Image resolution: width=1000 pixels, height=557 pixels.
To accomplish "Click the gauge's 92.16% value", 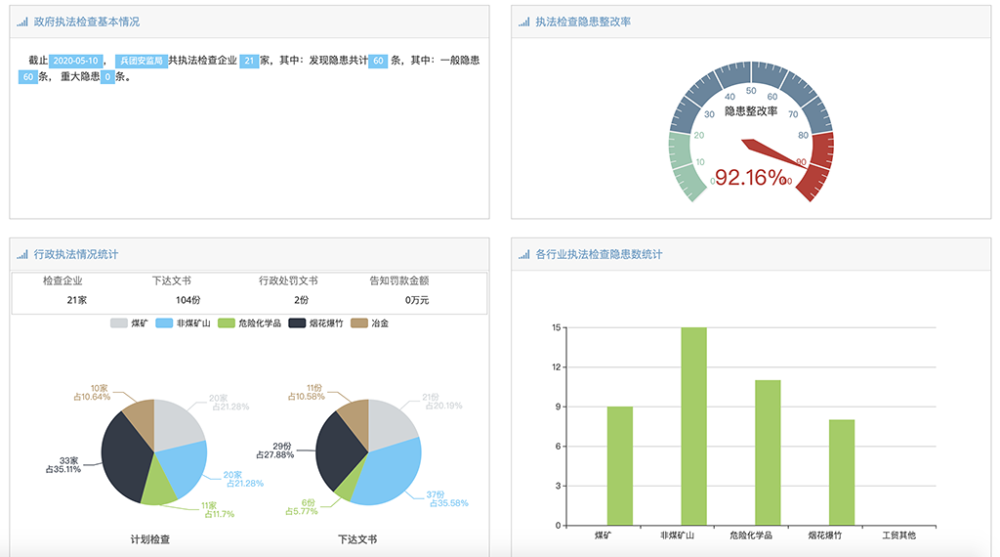I will tap(750, 178).
